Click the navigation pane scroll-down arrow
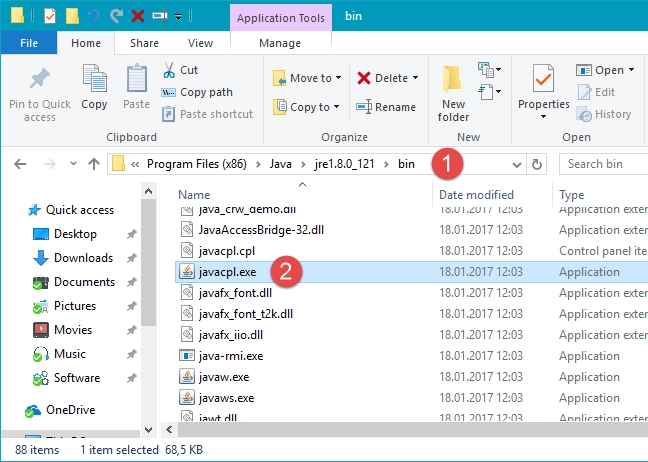The width and height of the screenshot is (648, 462). 148,430
